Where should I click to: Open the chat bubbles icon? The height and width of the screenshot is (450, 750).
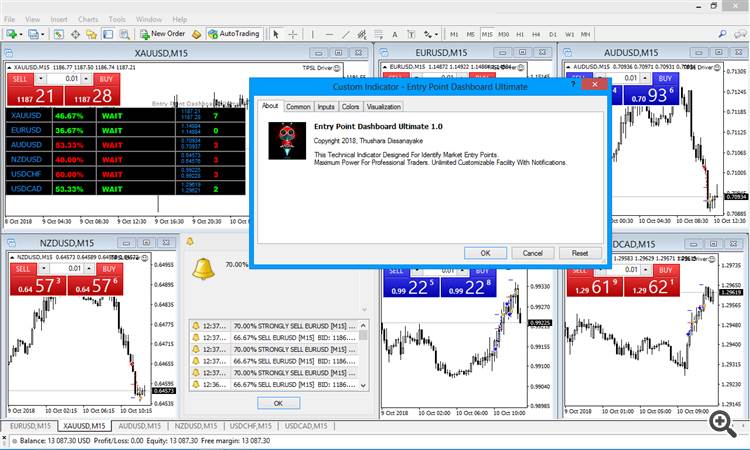(740, 34)
